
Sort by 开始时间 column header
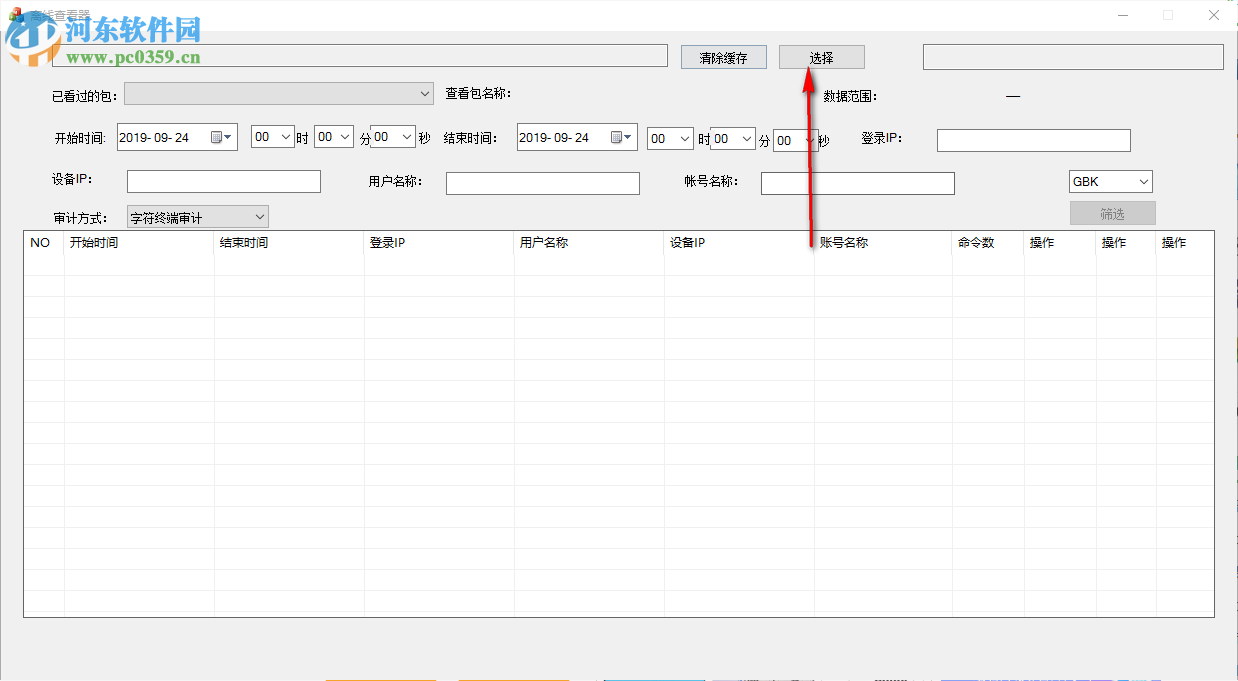(x=140, y=243)
